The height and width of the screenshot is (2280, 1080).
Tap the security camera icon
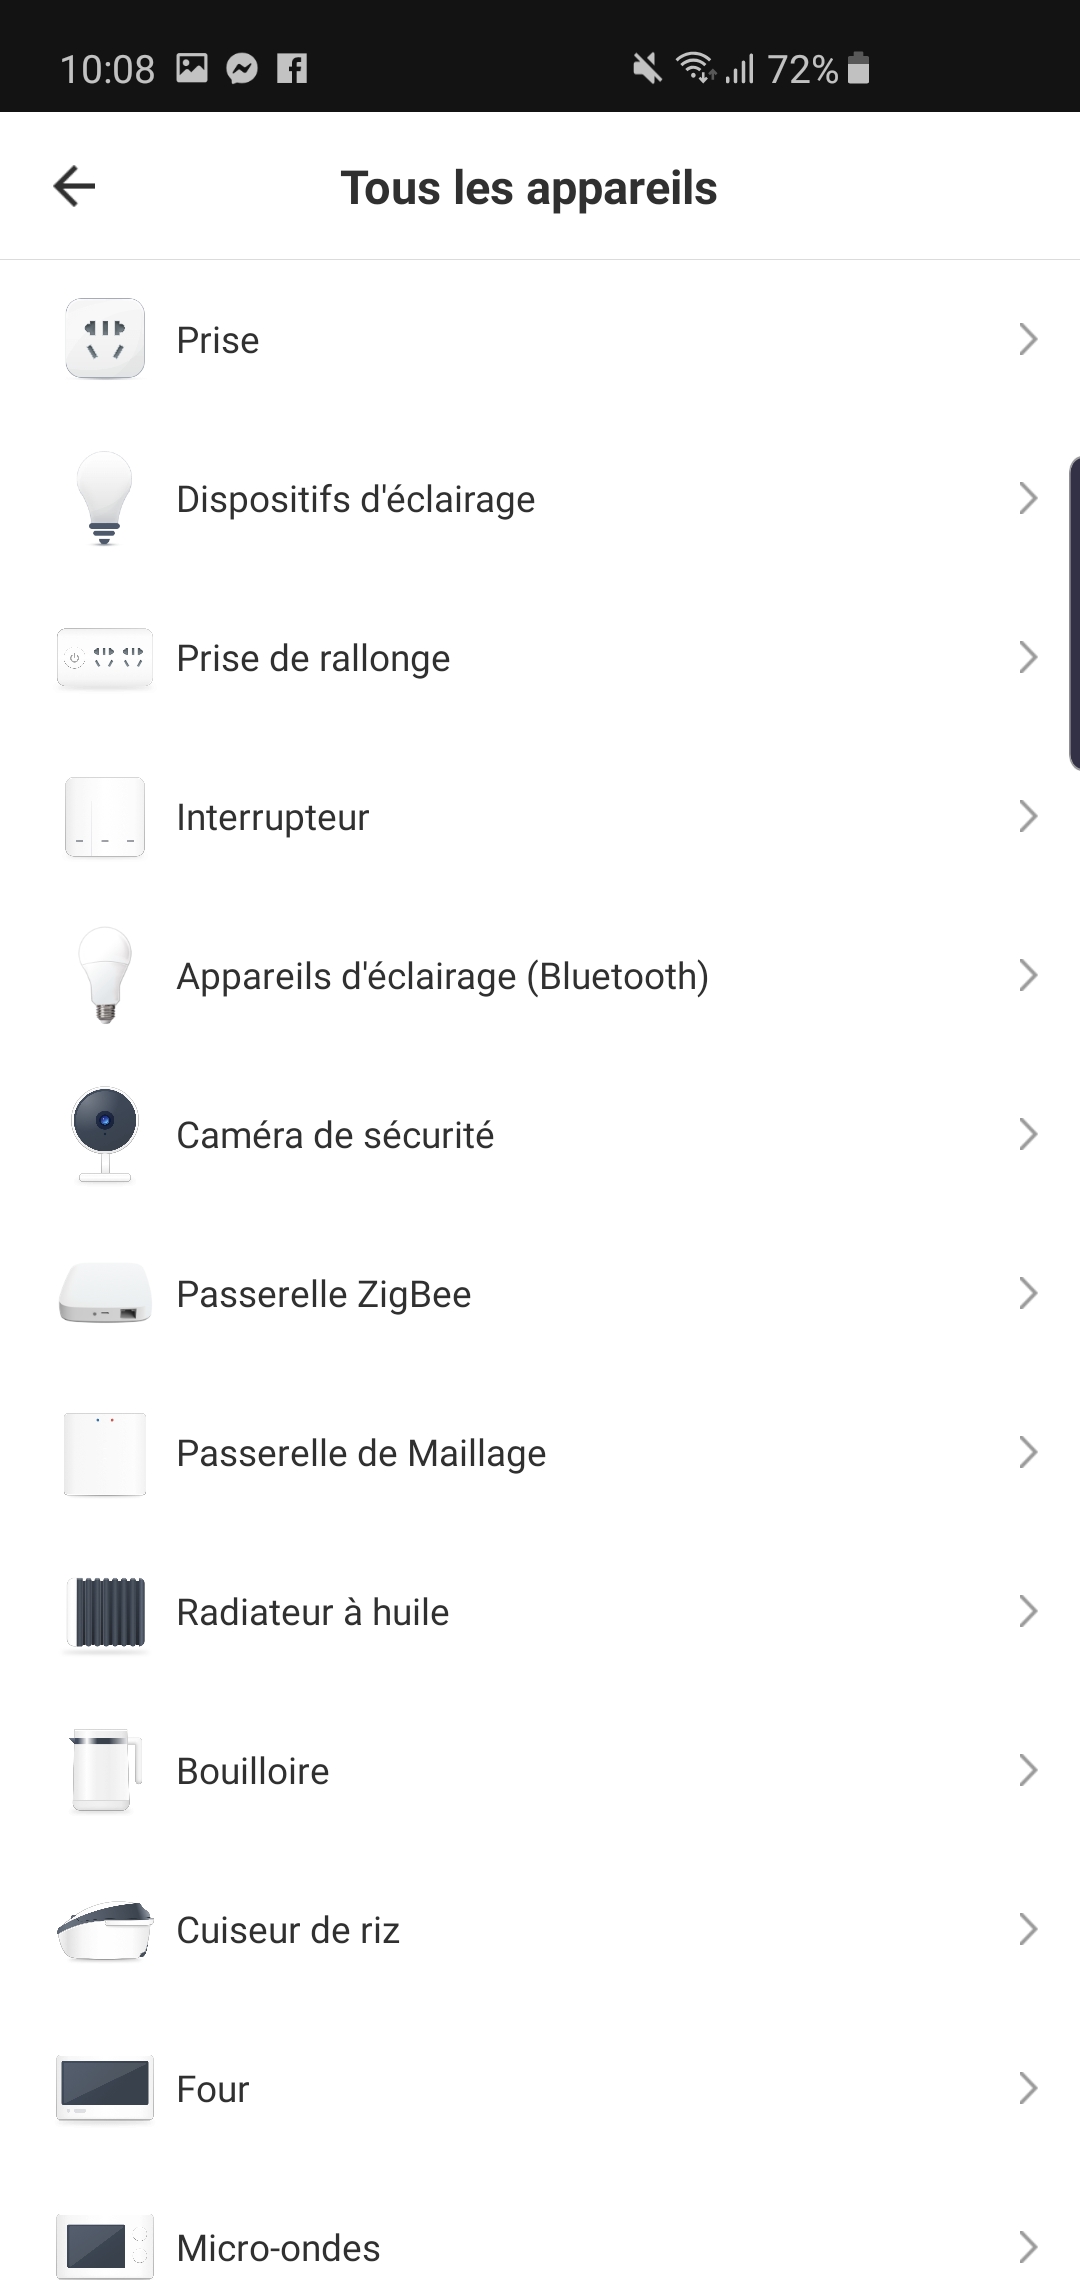105,1134
